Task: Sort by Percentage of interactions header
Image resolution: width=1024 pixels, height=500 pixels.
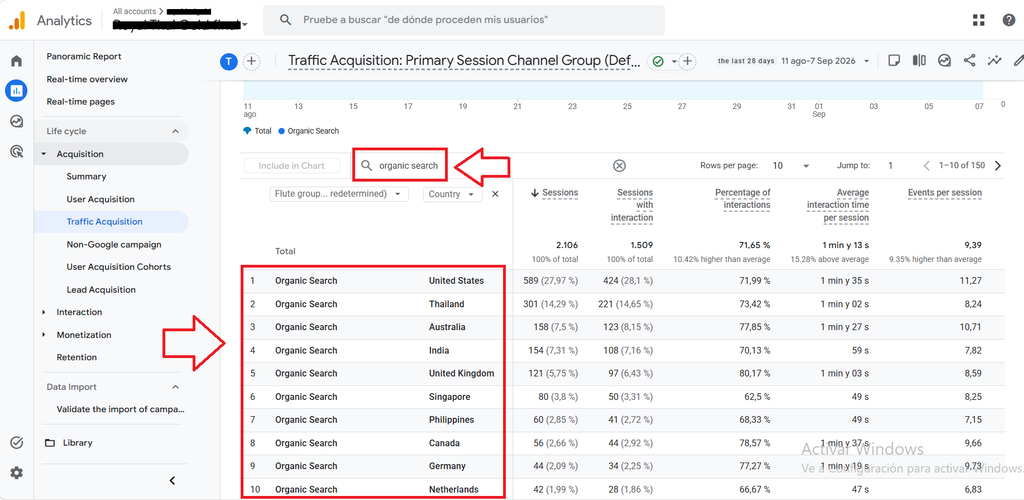Action: [743, 198]
